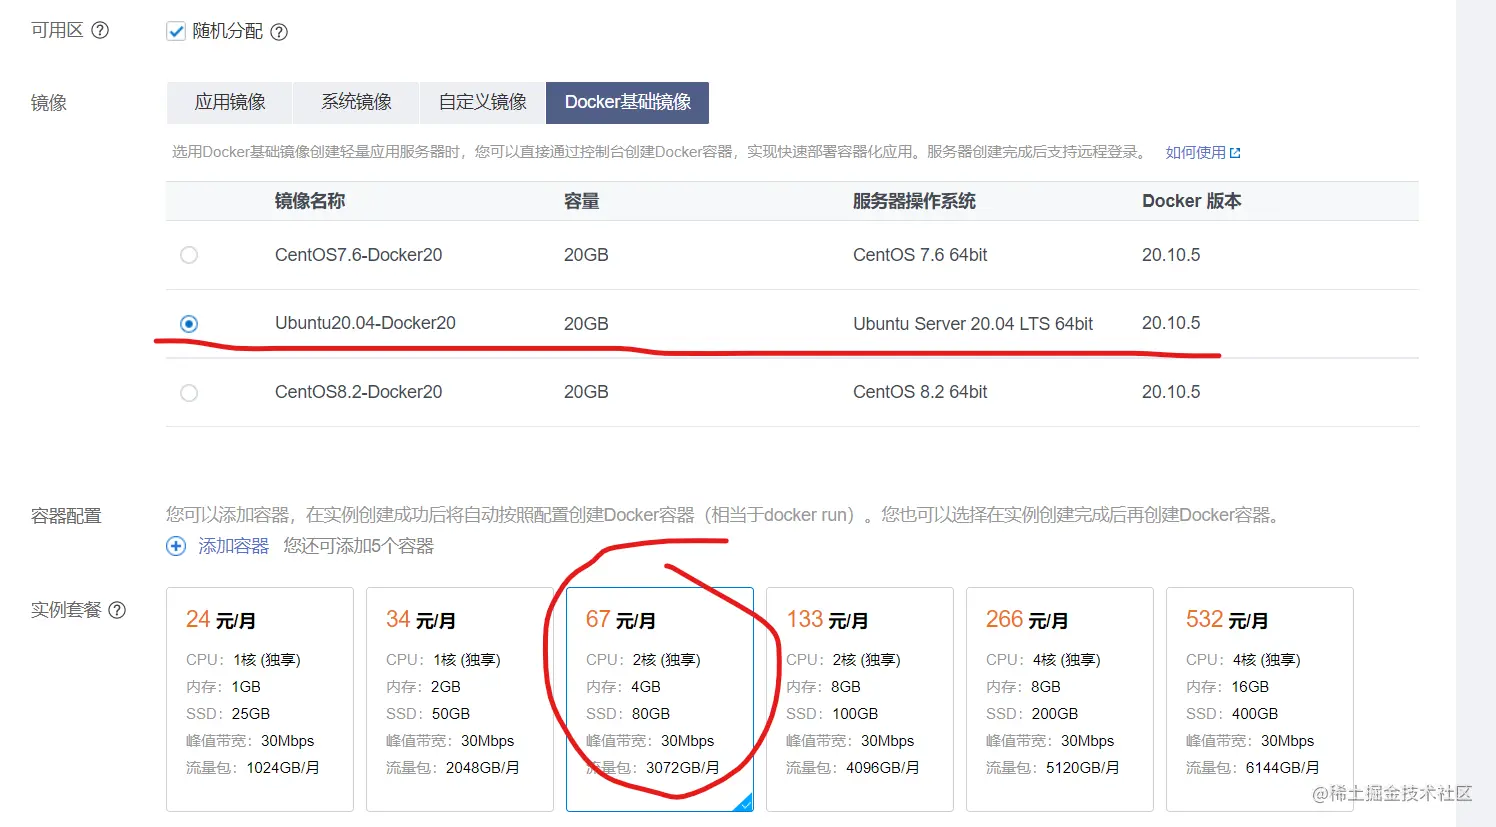Pick the 532元/月 instance plan
The width and height of the screenshot is (1496, 827).
point(1260,698)
